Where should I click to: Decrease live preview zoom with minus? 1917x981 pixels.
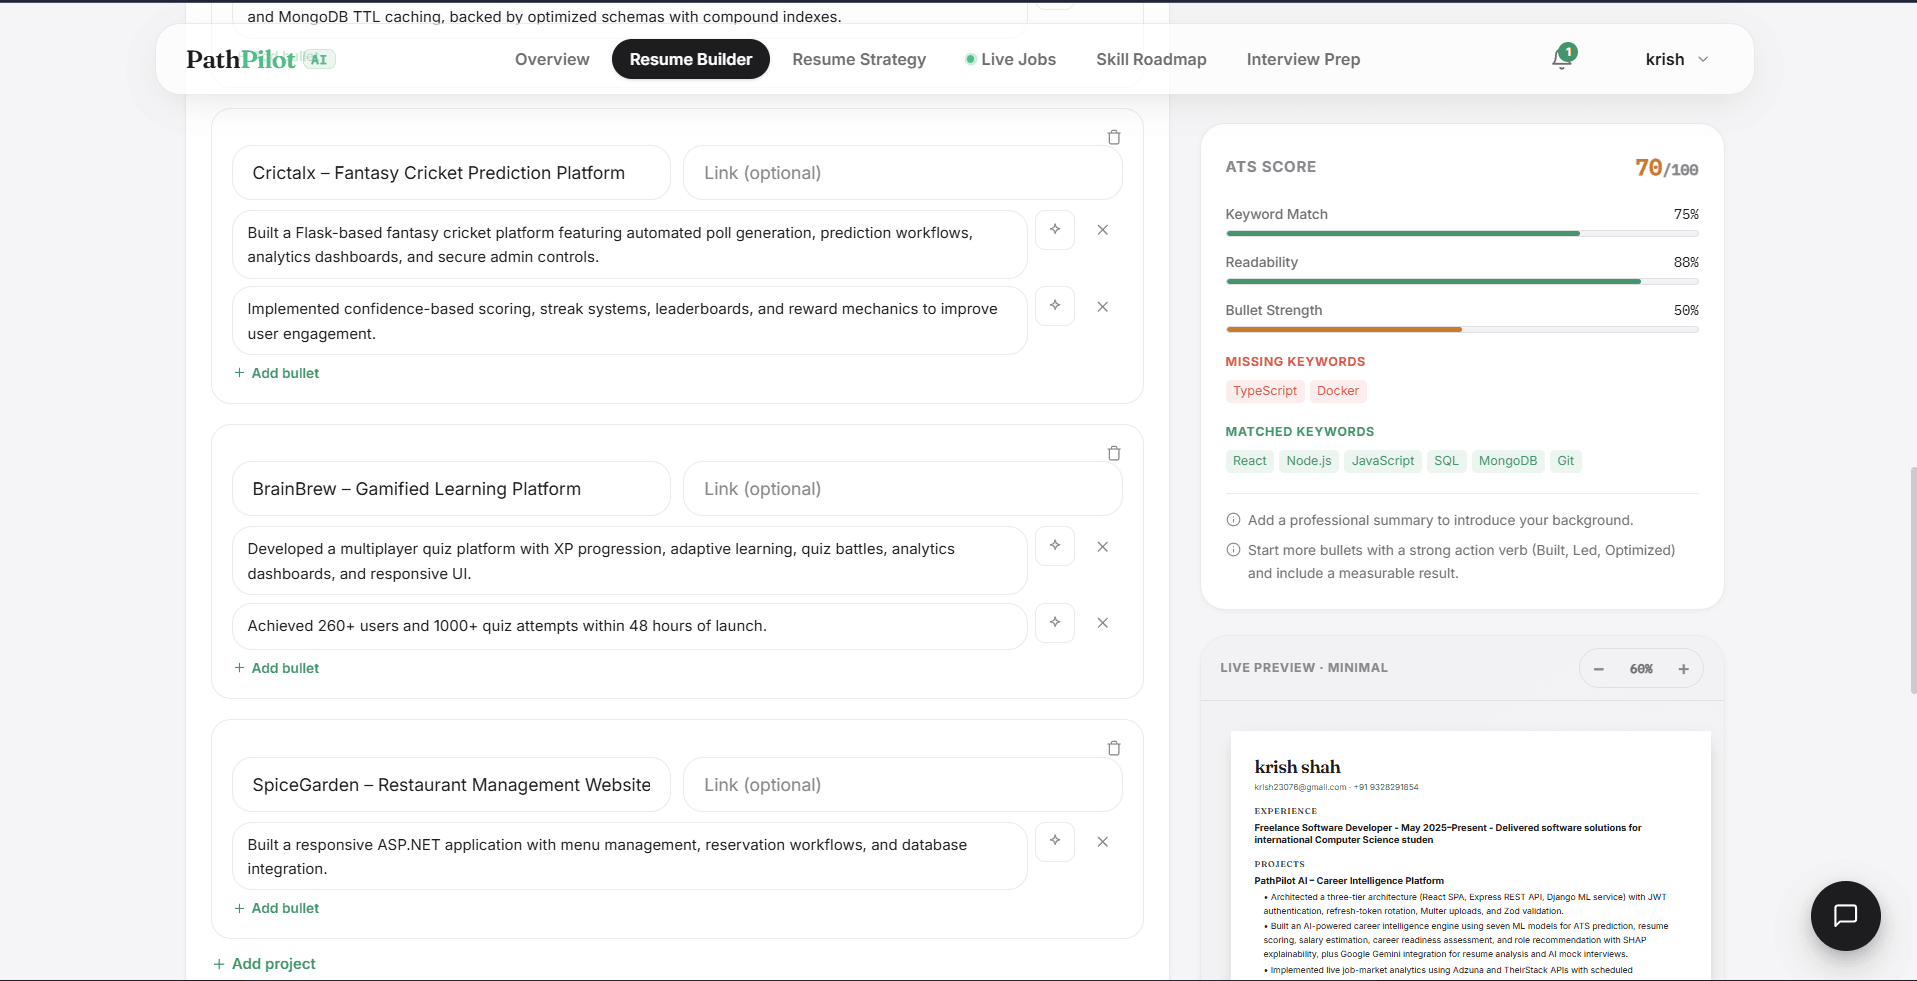(x=1599, y=669)
